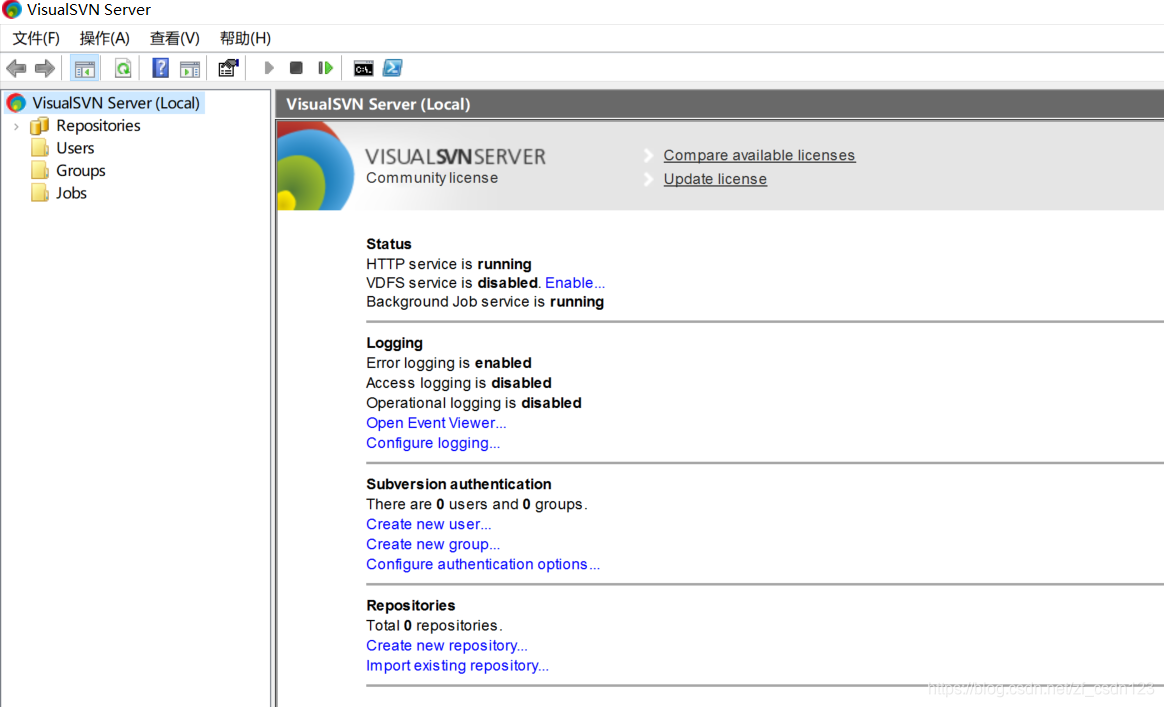Click Create new group... link
The height and width of the screenshot is (707, 1164).
pos(433,544)
